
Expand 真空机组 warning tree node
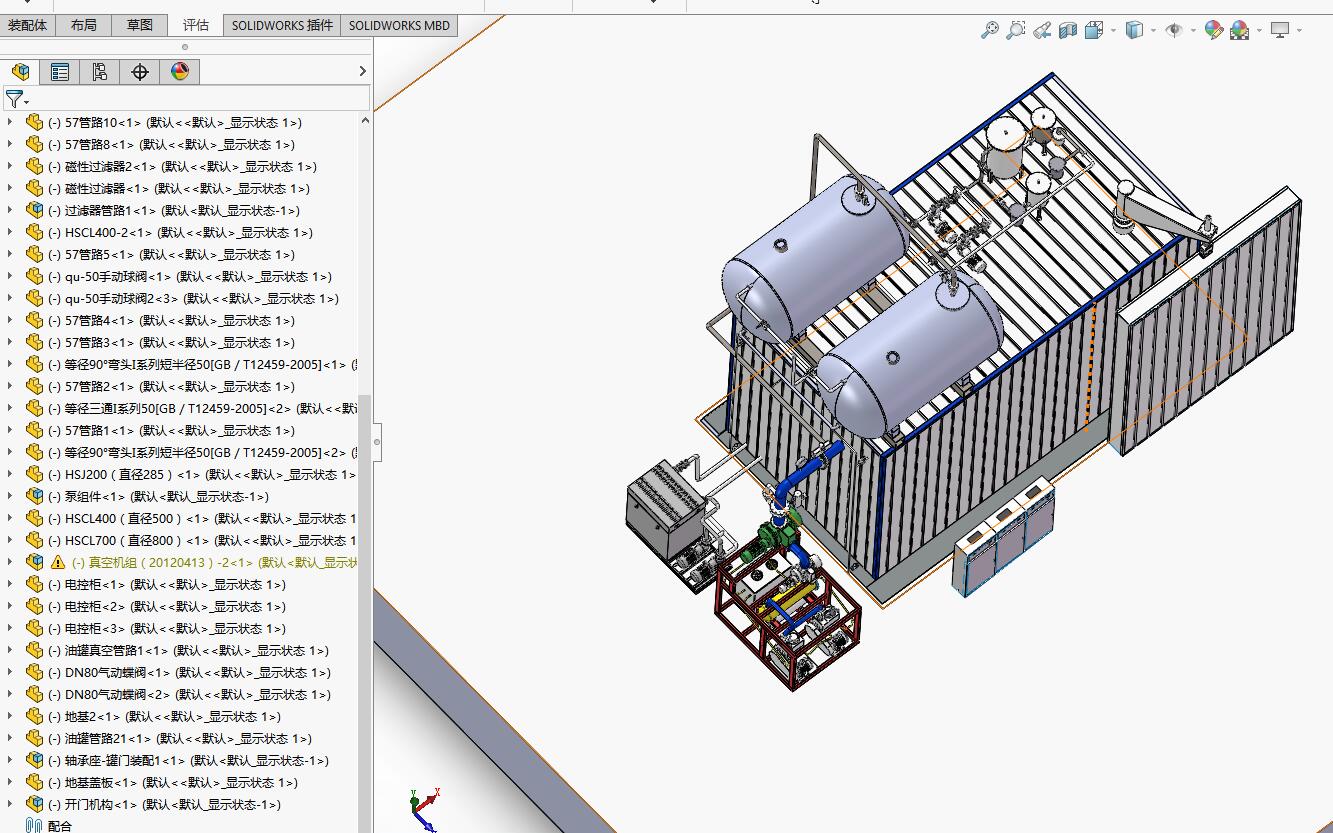(10, 562)
